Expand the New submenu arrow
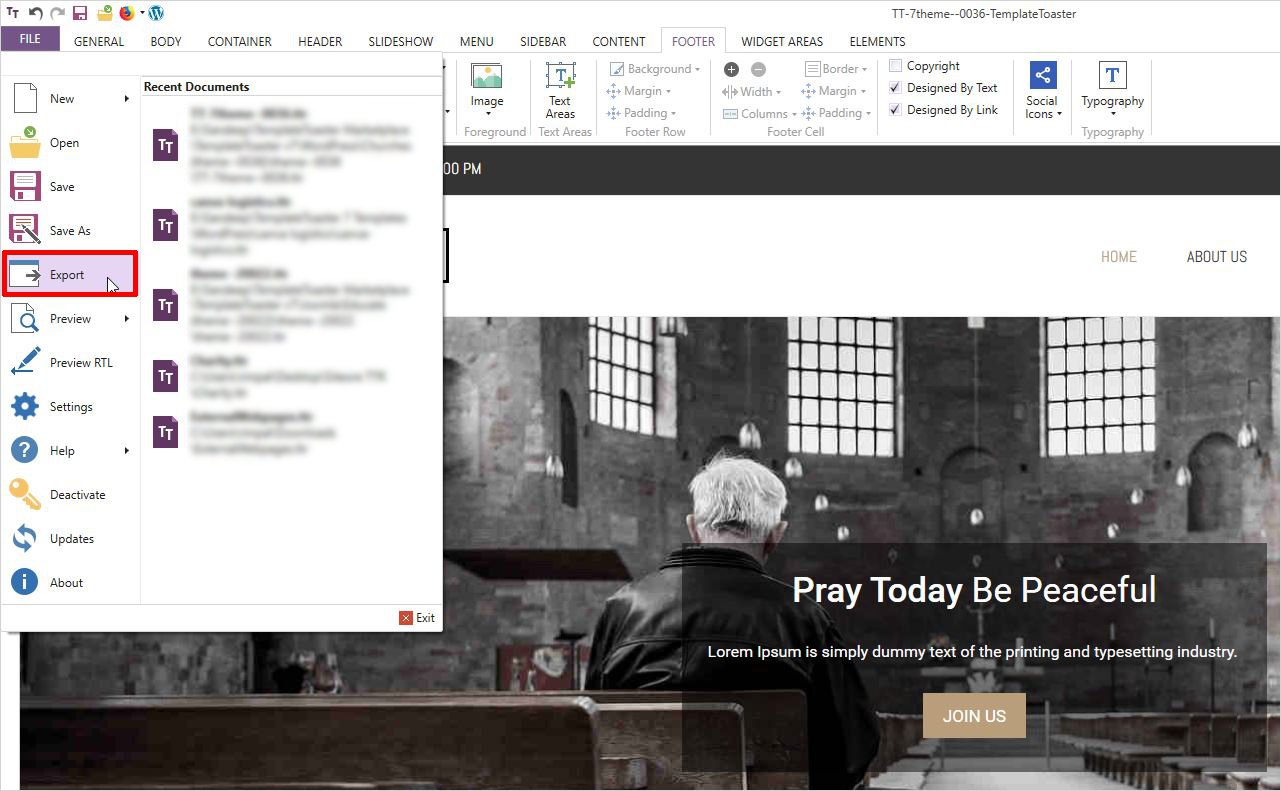The image size is (1281, 791). [127, 99]
